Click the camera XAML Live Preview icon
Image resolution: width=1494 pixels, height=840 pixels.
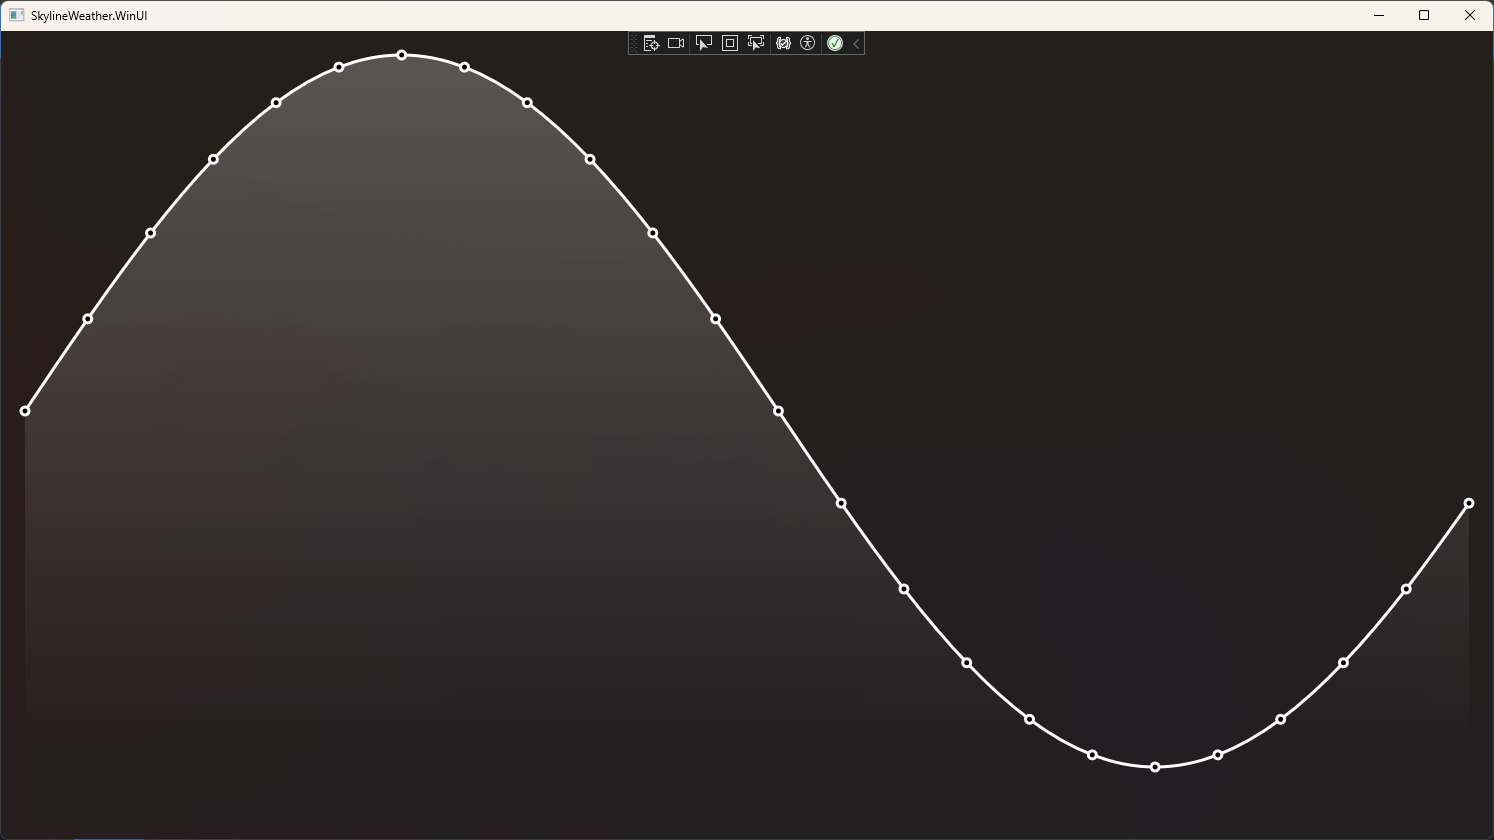click(676, 43)
